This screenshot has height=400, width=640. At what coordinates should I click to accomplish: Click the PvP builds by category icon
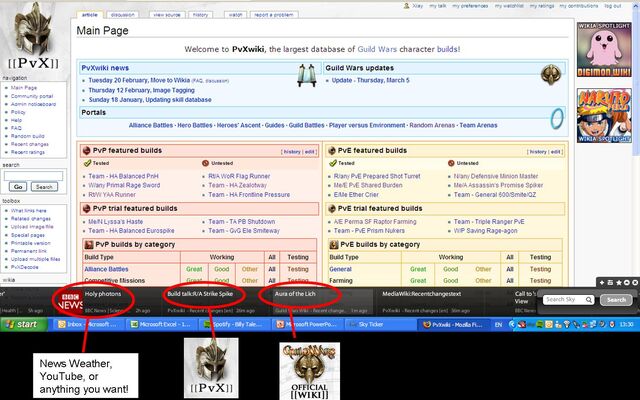[89, 244]
